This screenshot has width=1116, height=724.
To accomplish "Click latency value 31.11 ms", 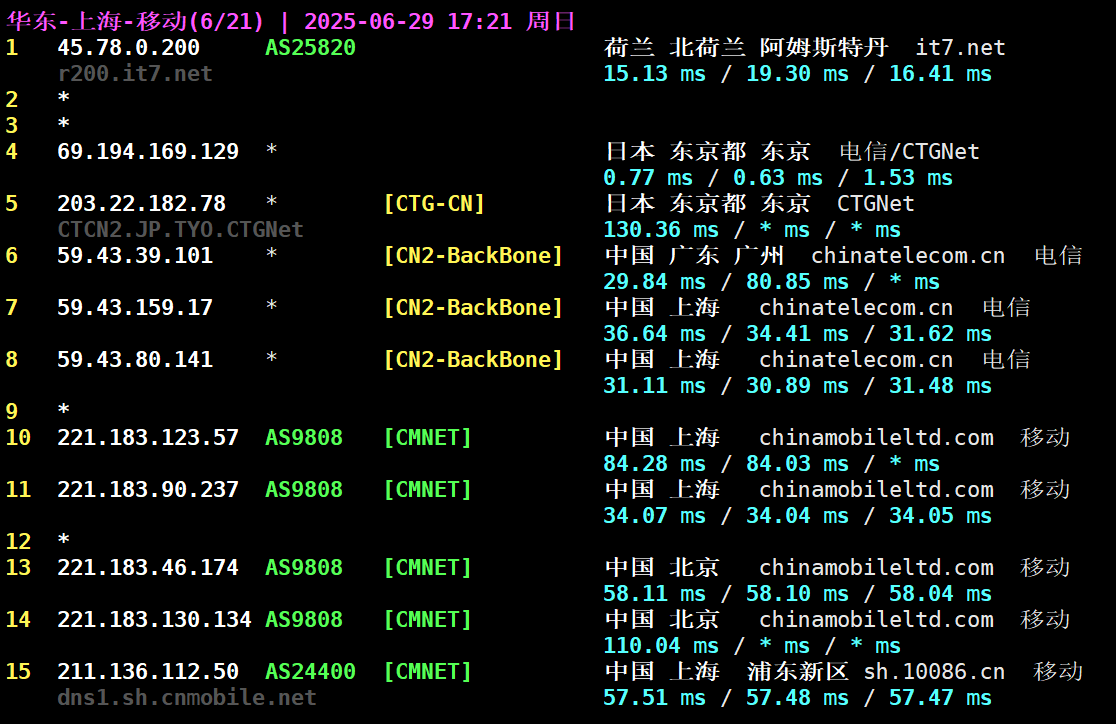I will (655, 385).
